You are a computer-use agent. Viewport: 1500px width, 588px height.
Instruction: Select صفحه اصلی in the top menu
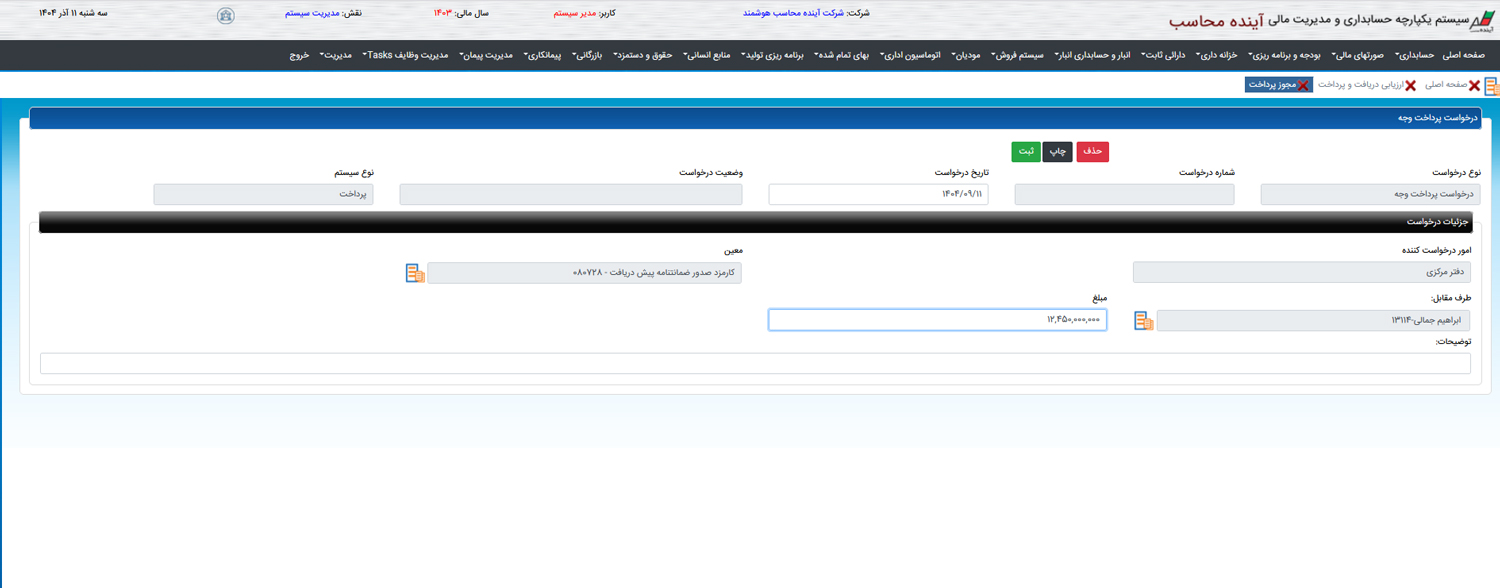pos(1464,55)
